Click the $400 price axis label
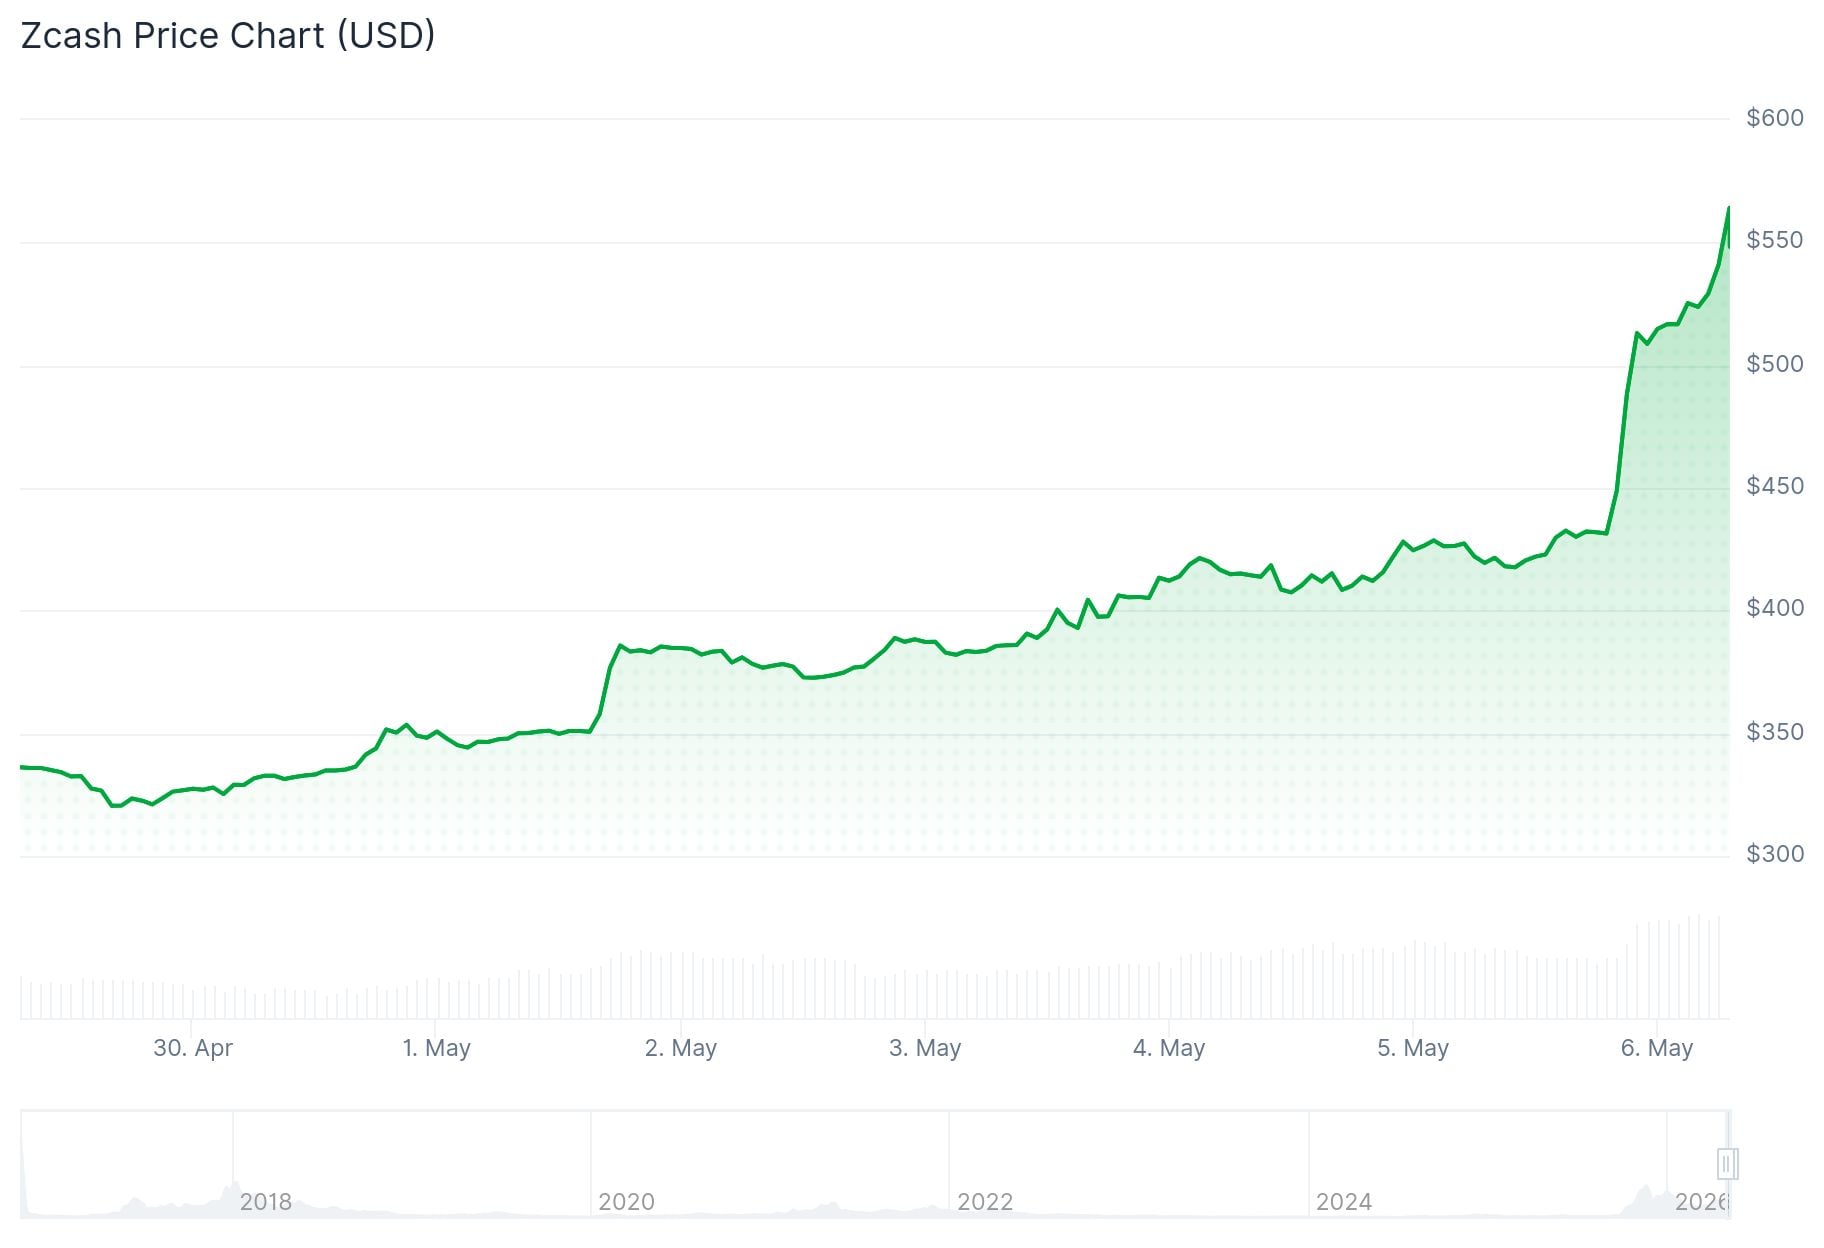This screenshot has height=1248, width=1824. (1774, 608)
